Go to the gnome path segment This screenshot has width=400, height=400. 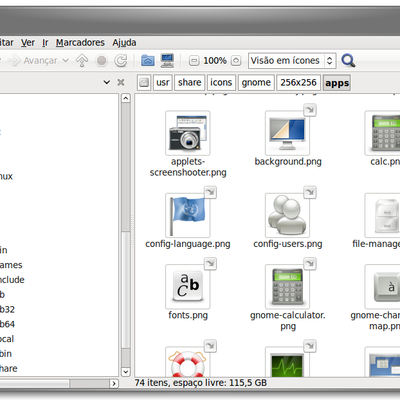[256, 82]
